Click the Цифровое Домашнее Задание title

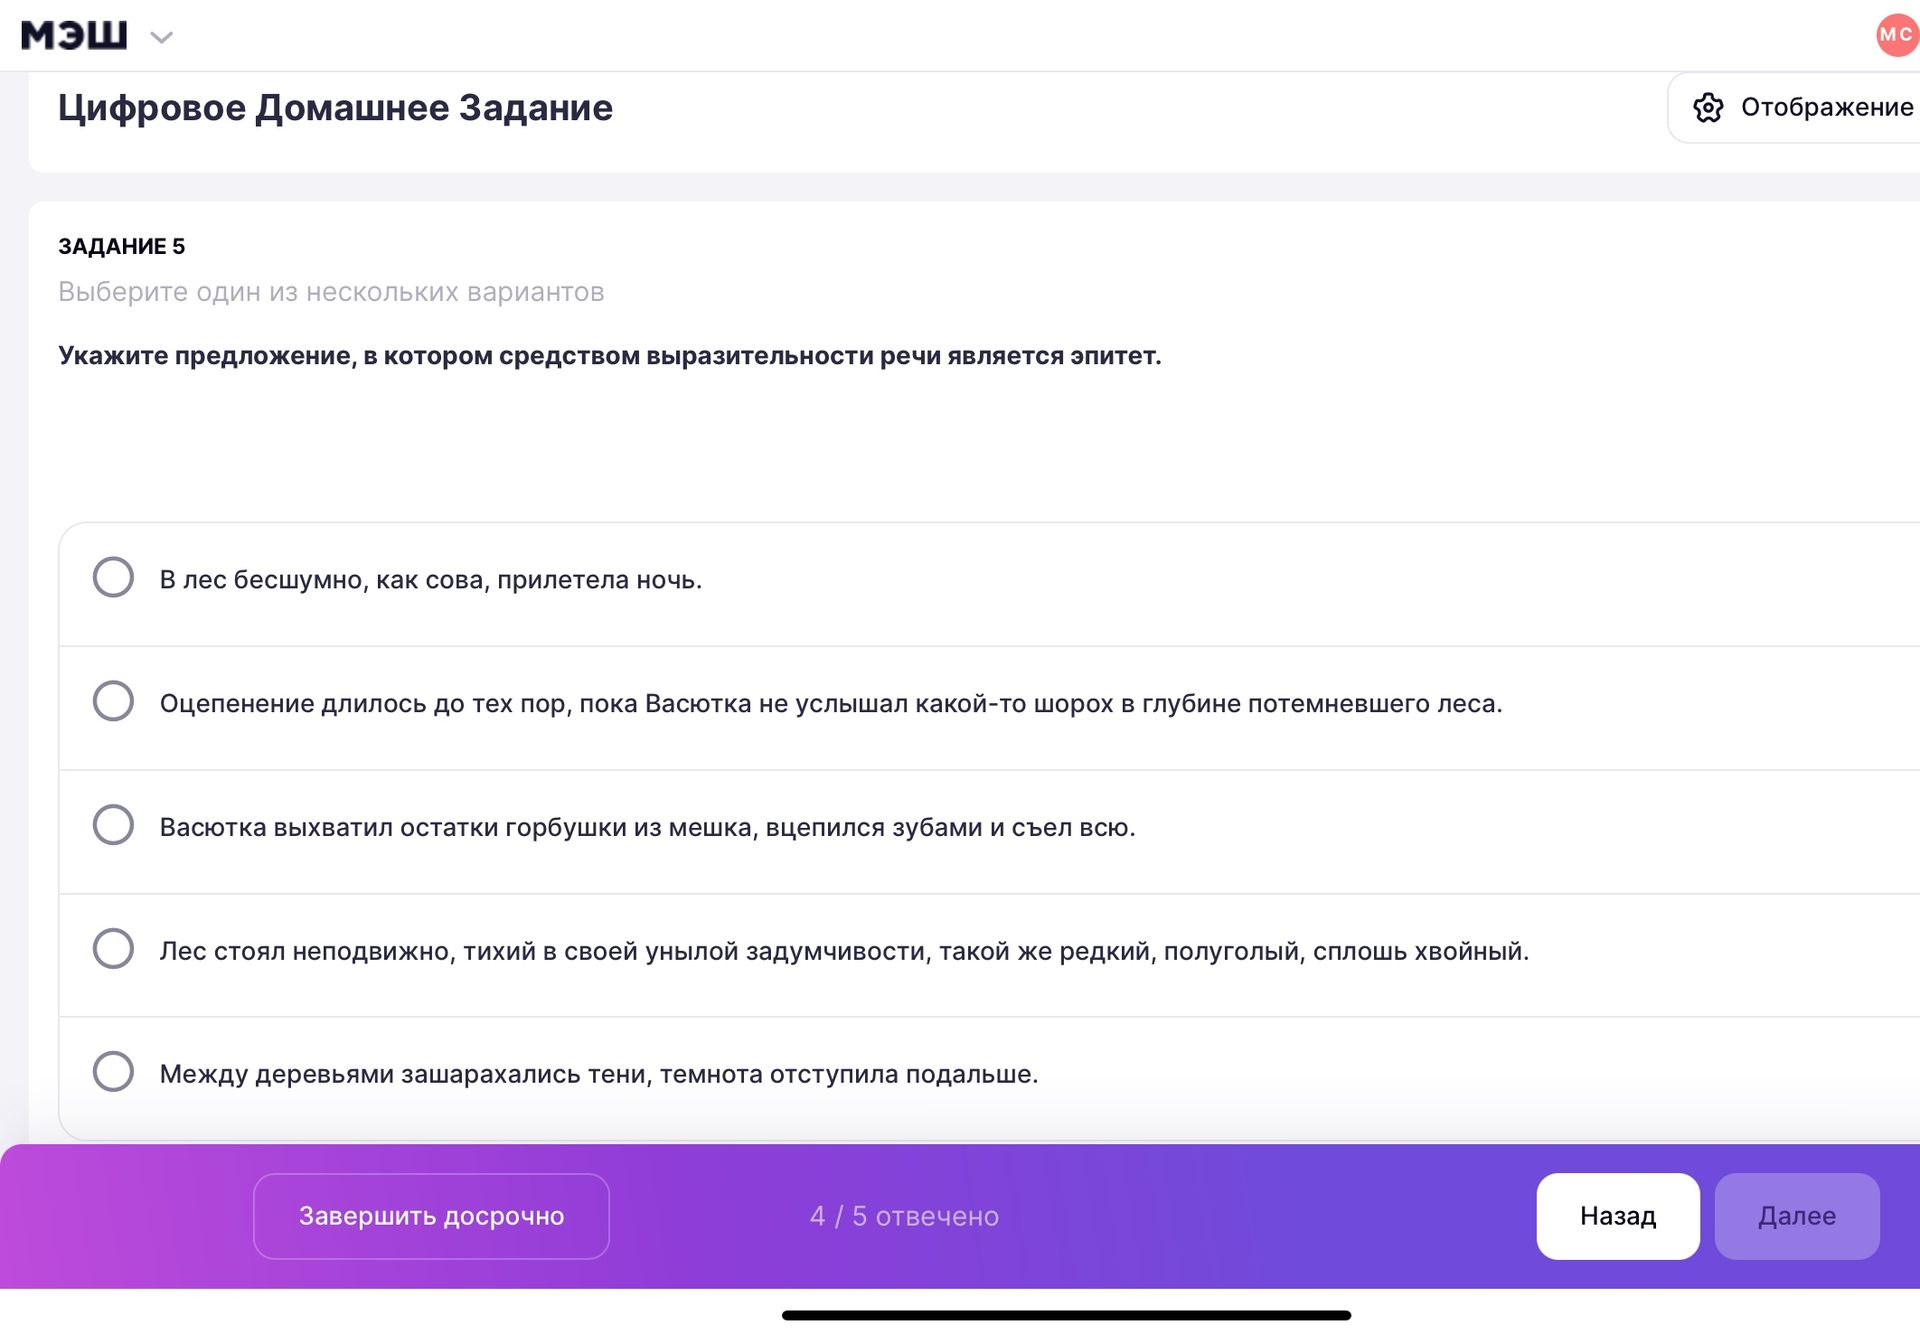[x=335, y=108]
